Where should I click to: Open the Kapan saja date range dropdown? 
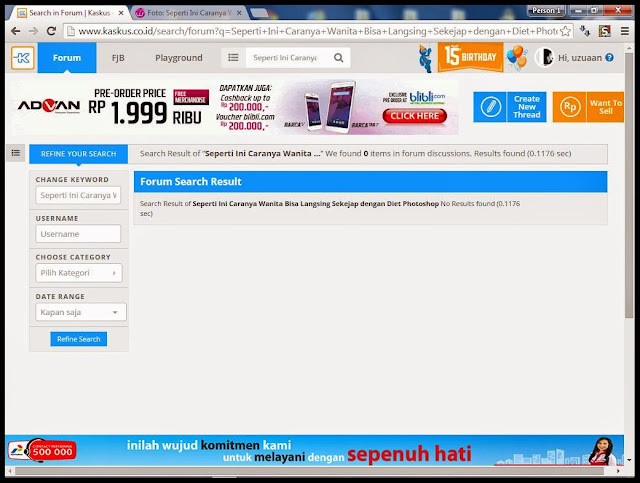[80, 312]
